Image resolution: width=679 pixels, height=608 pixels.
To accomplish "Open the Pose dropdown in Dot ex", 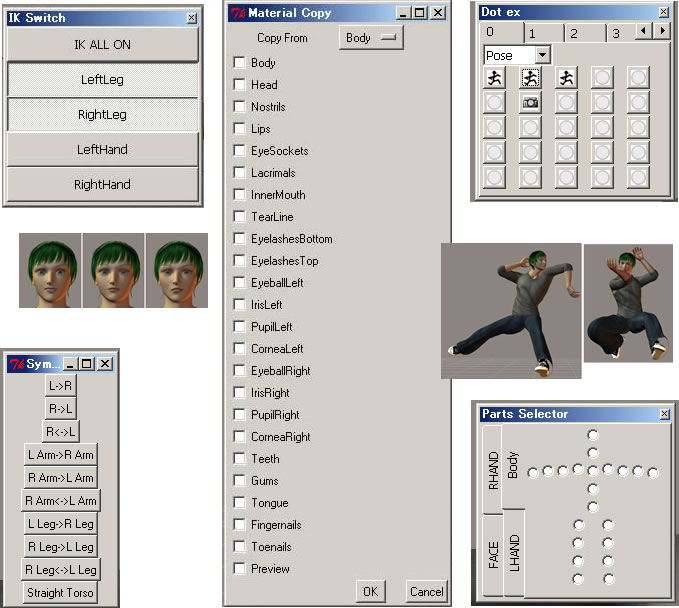I will click(542, 55).
